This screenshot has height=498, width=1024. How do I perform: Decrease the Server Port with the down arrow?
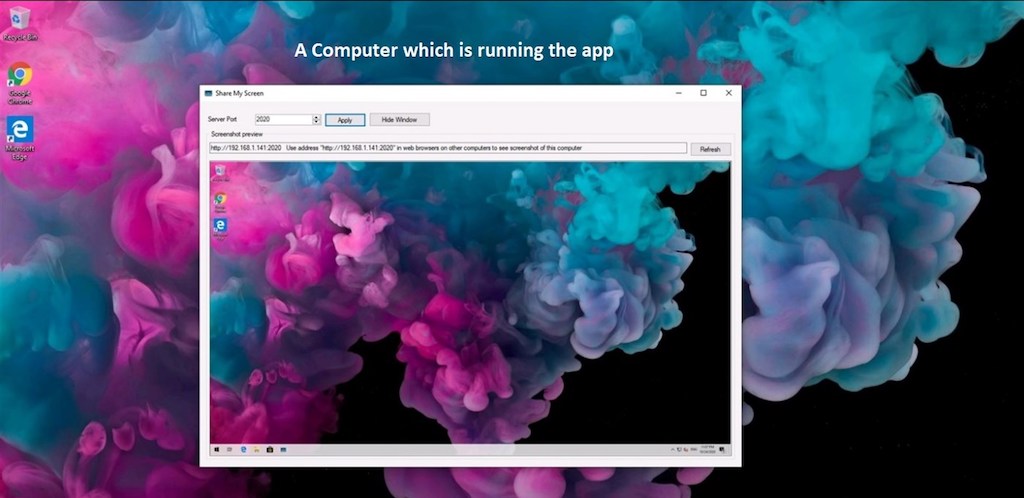317,122
